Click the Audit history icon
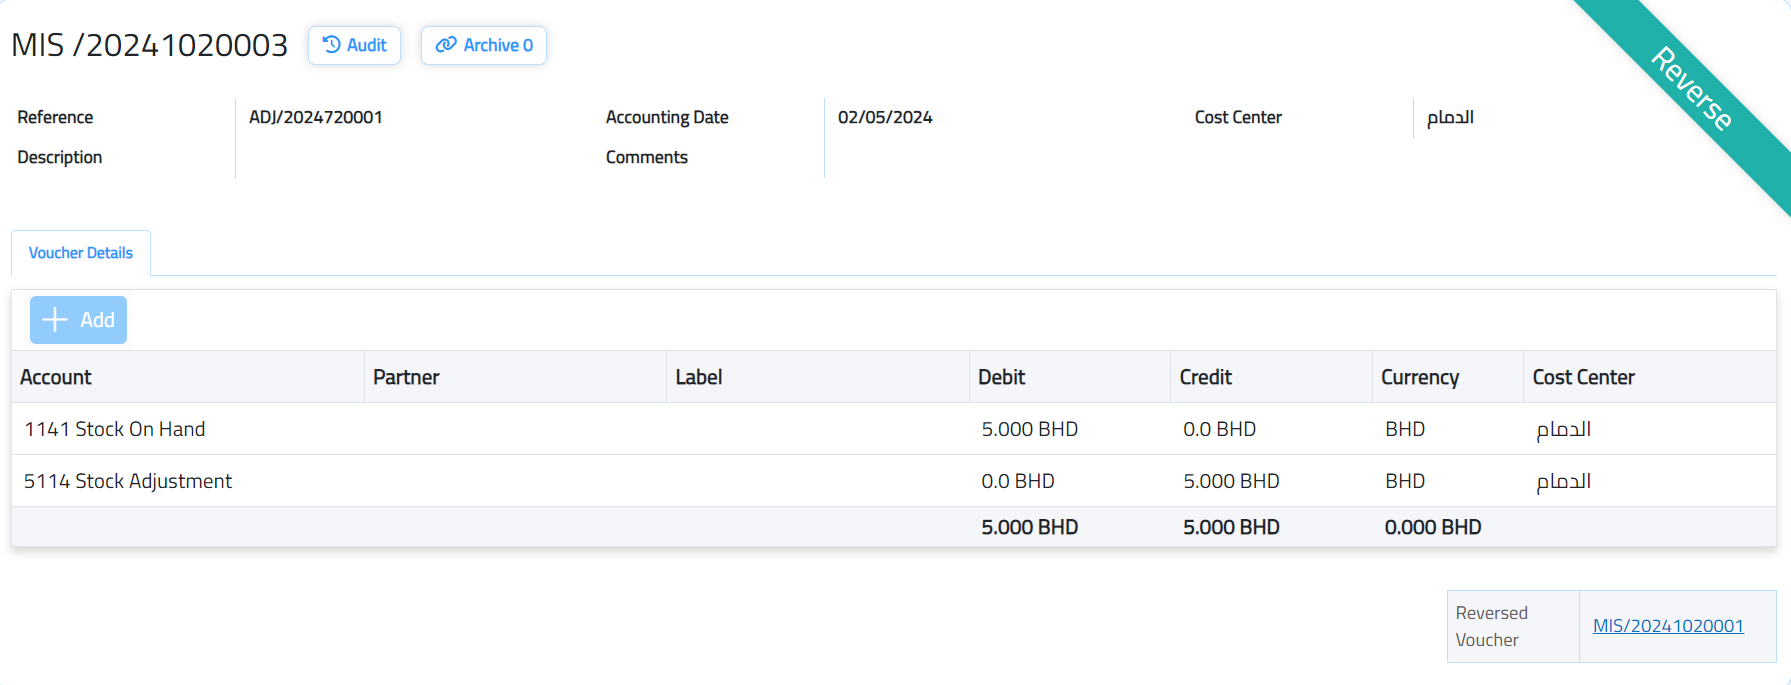This screenshot has height=685, width=1791. (x=332, y=45)
